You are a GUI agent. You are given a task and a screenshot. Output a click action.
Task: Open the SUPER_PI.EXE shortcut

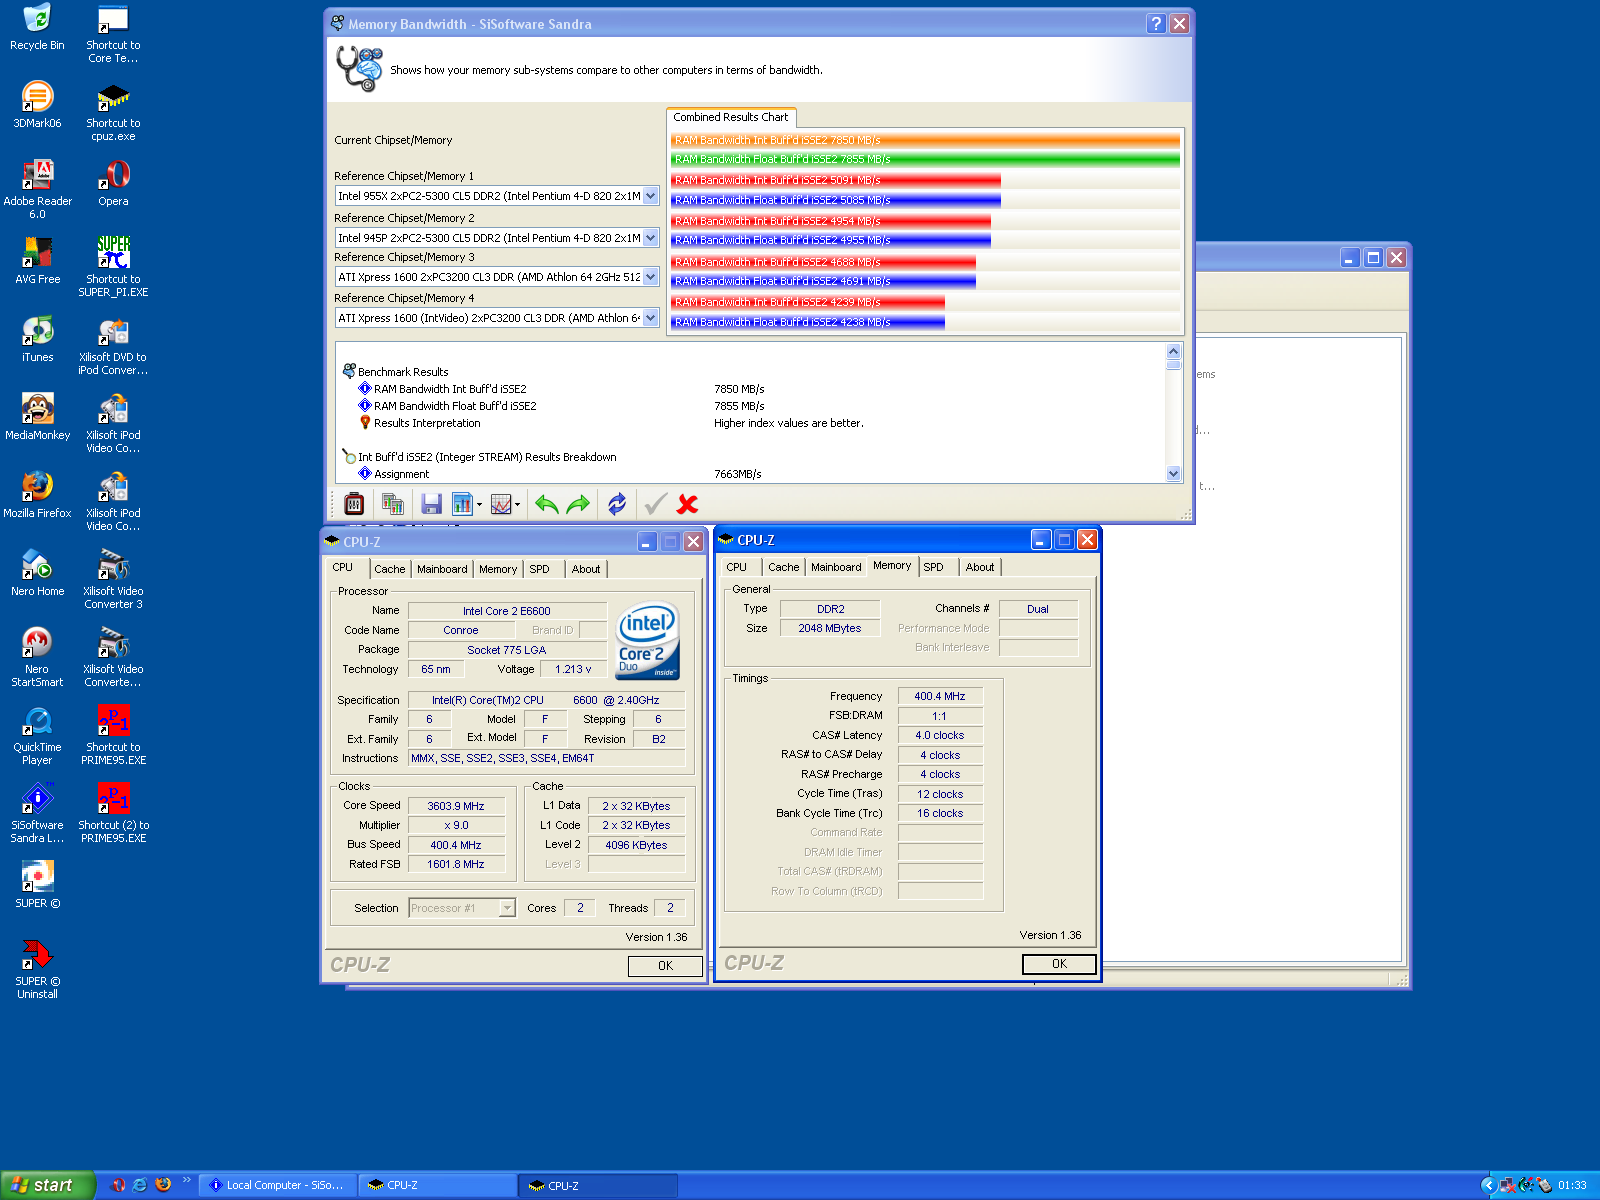tap(113, 267)
